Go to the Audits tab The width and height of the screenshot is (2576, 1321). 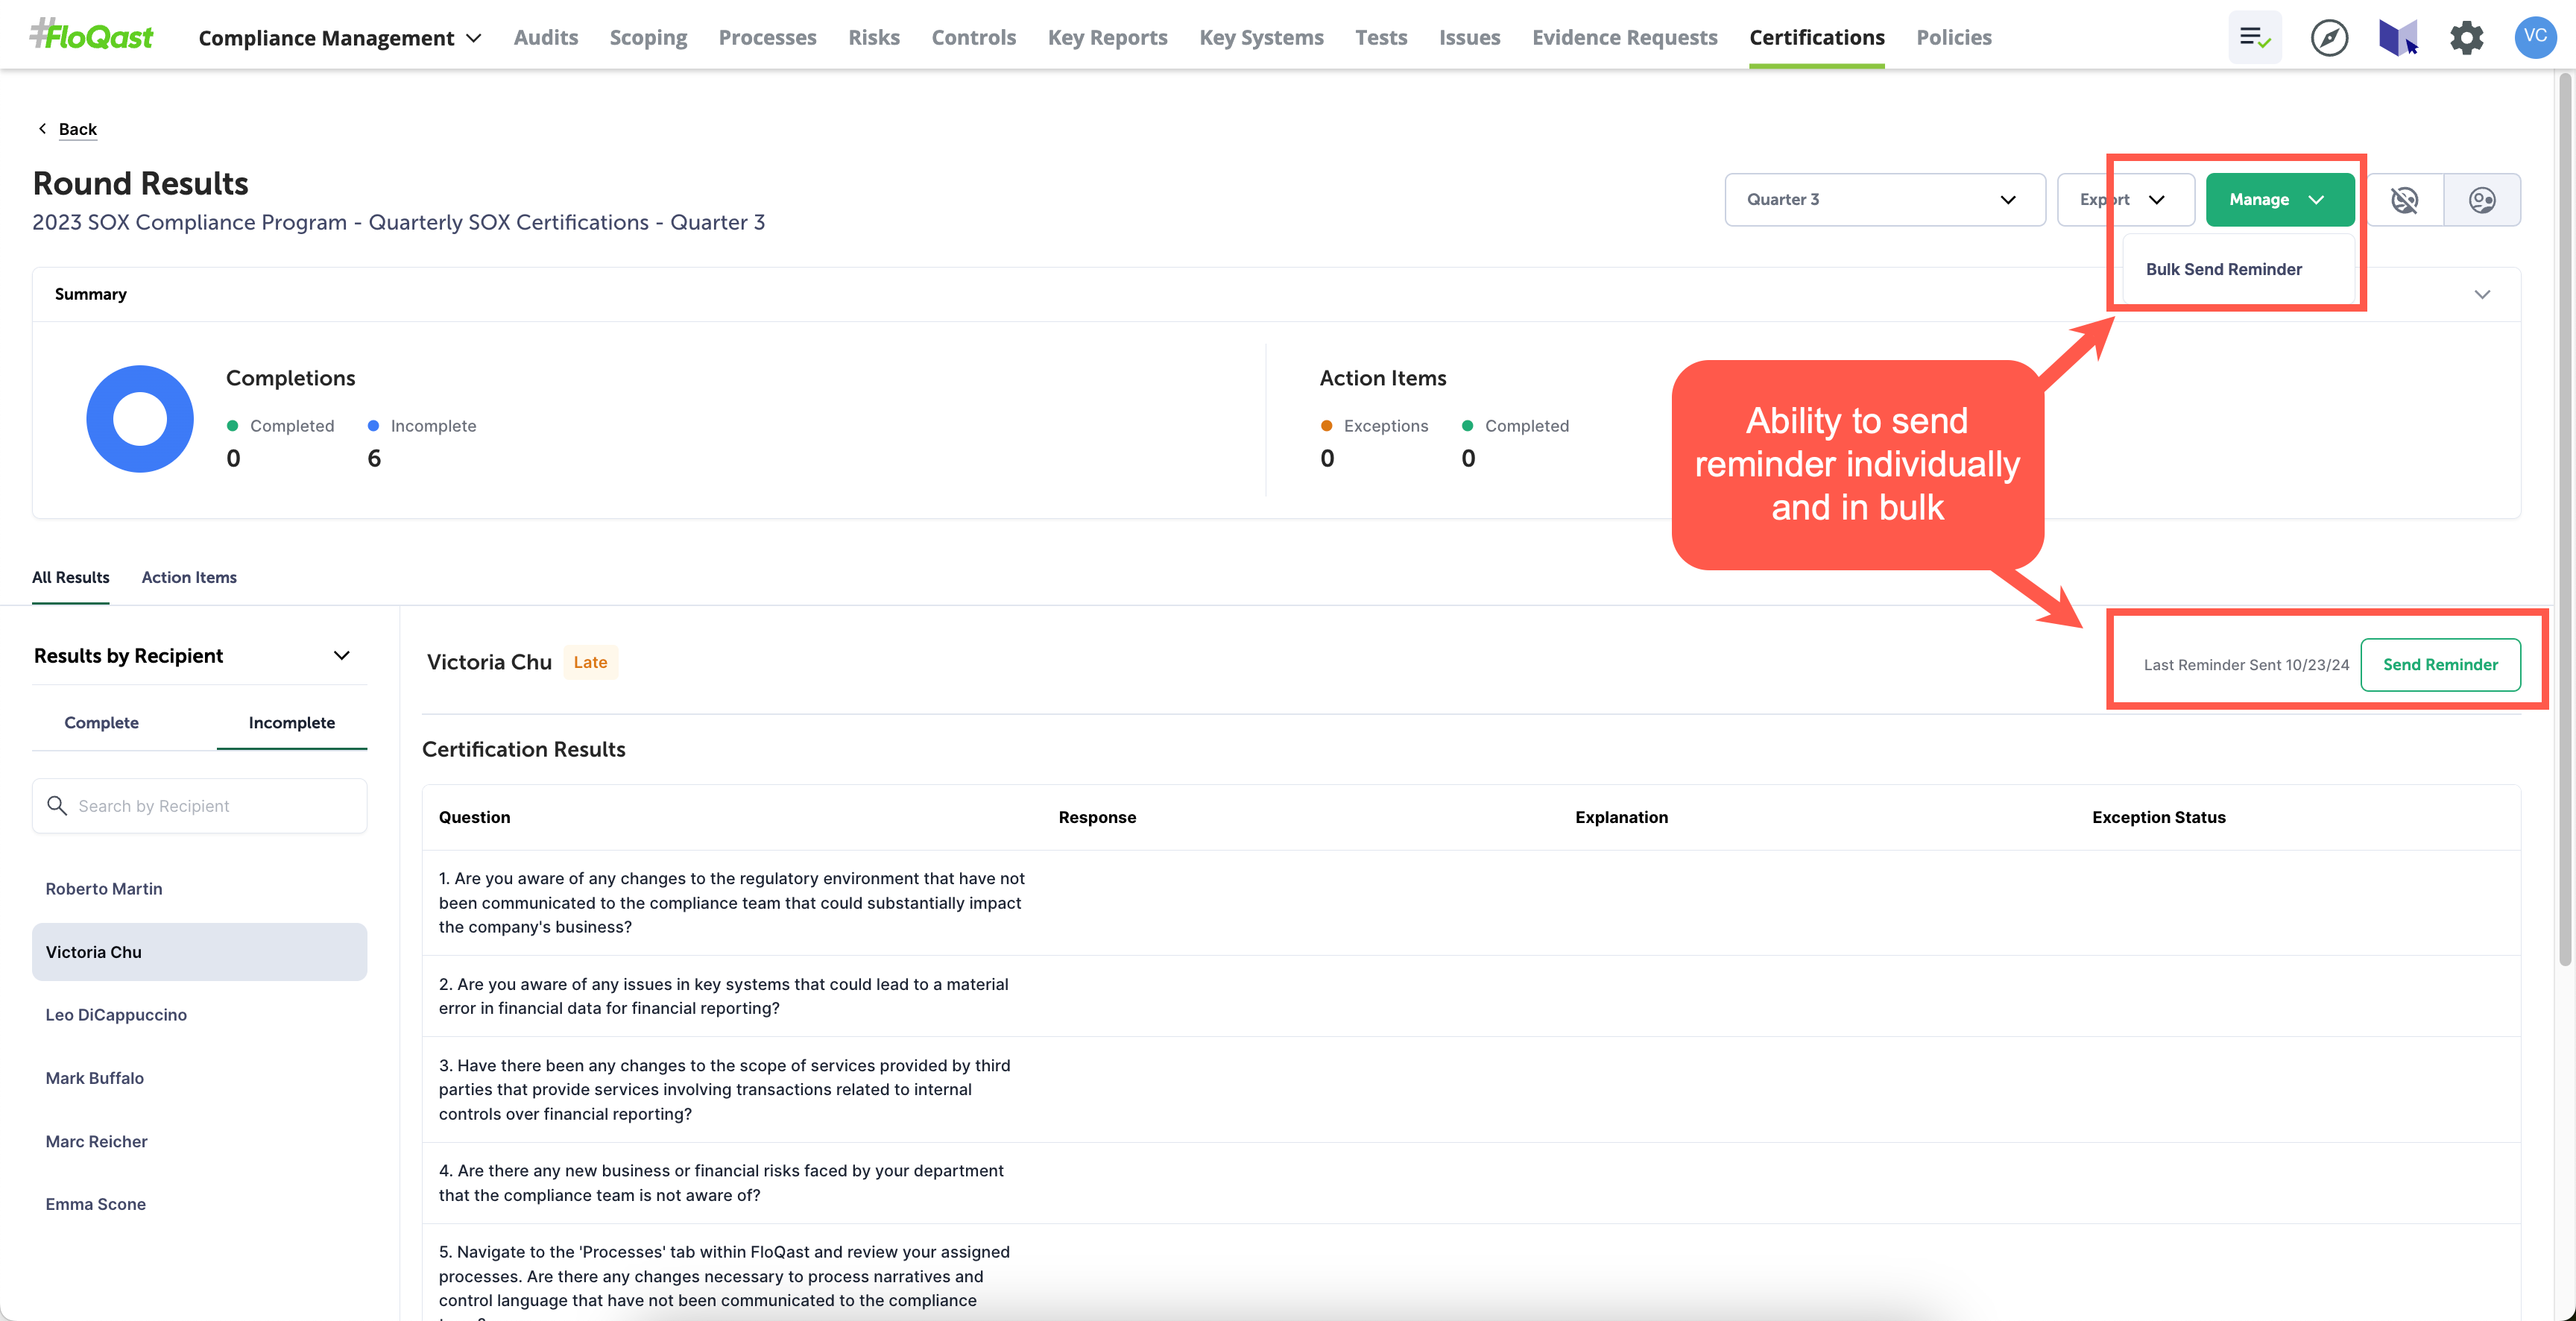pyautogui.click(x=546, y=37)
